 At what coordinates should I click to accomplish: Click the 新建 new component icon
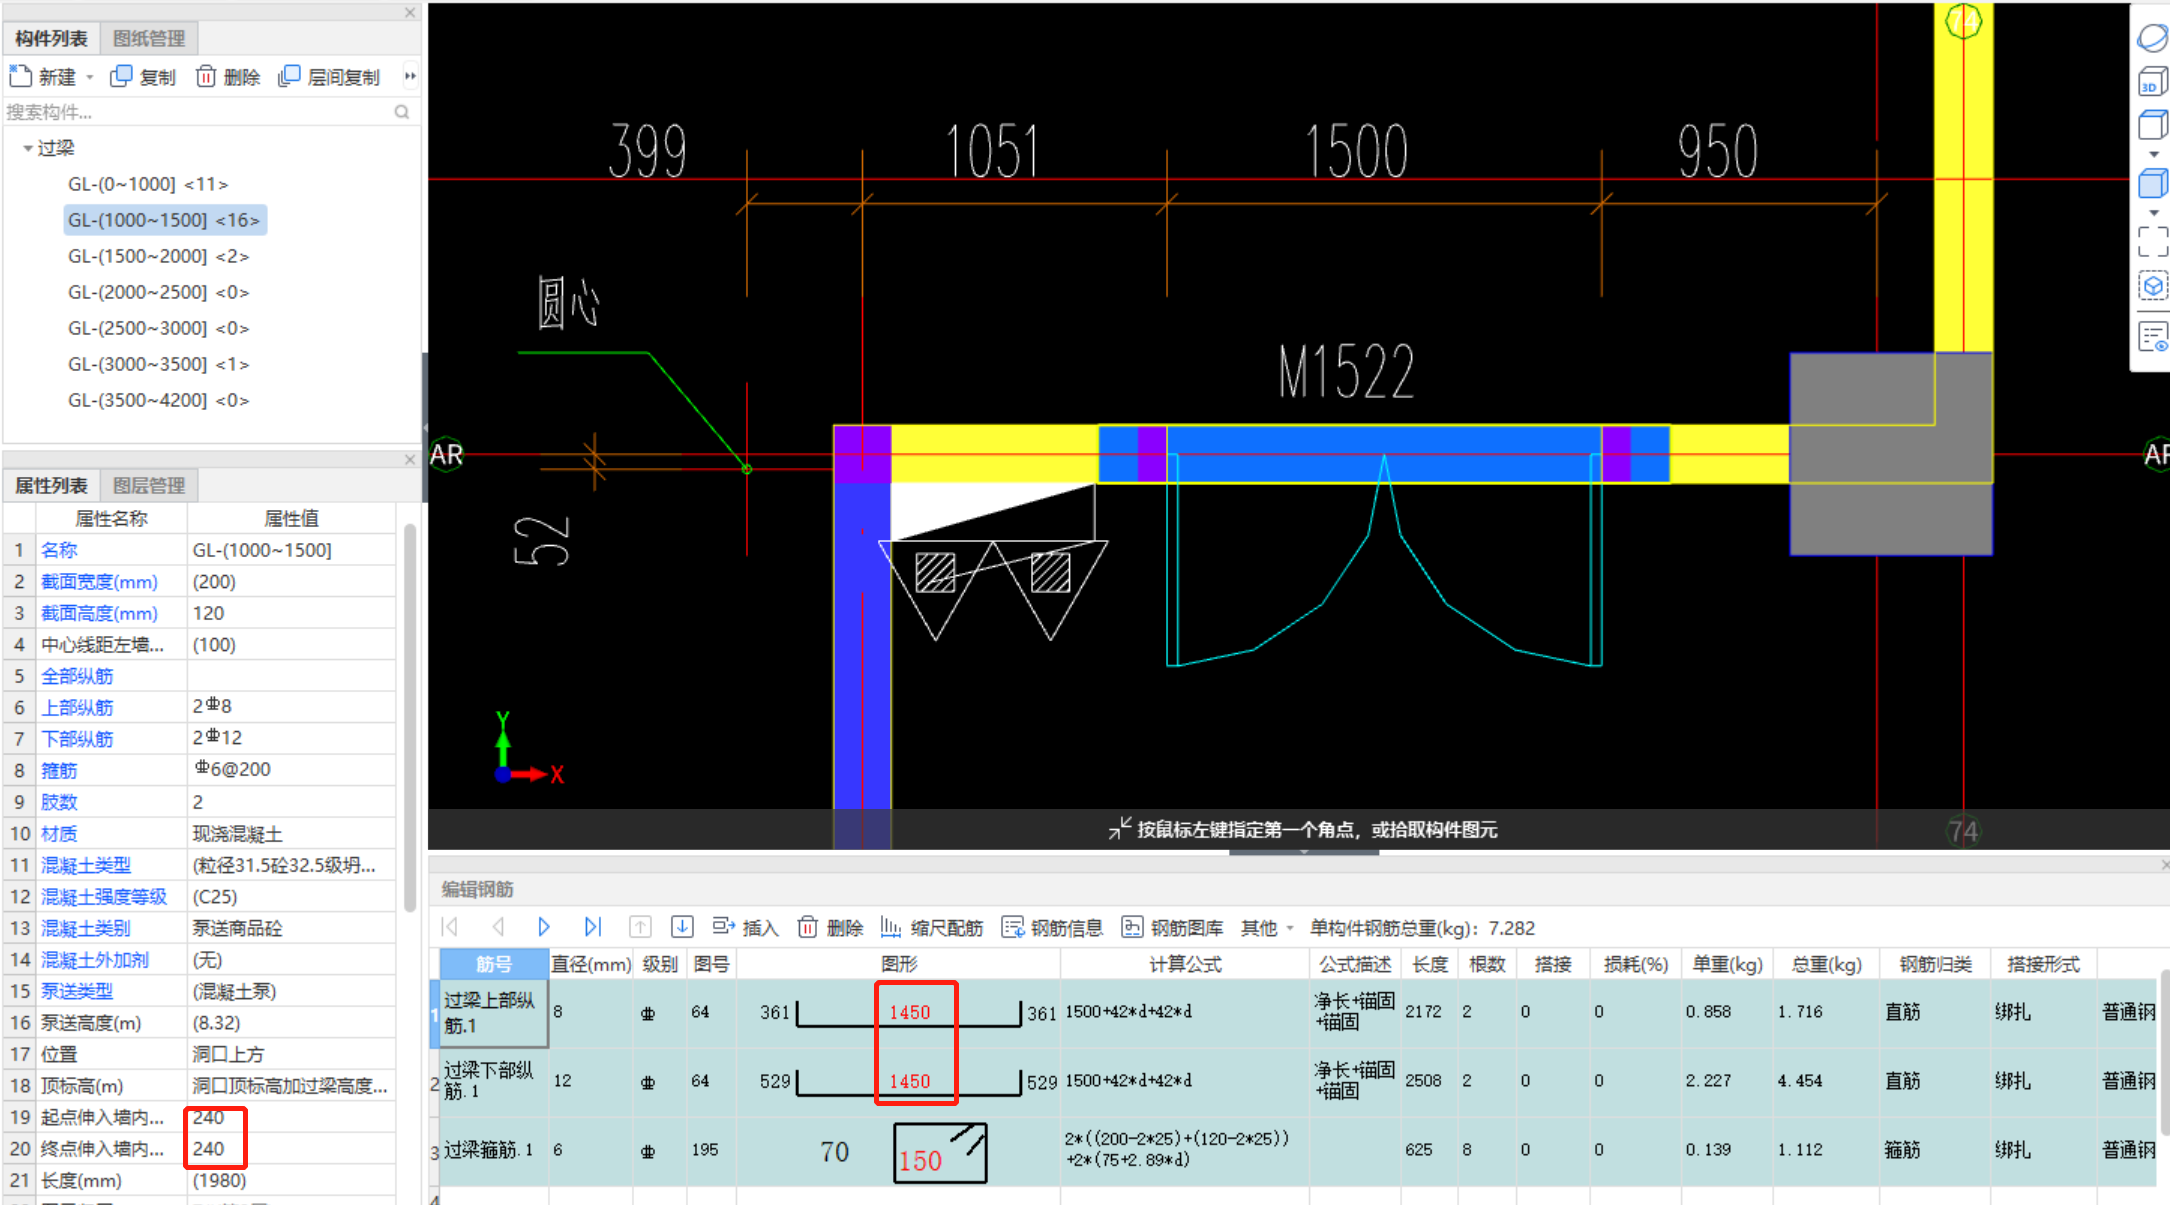point(21,76)
